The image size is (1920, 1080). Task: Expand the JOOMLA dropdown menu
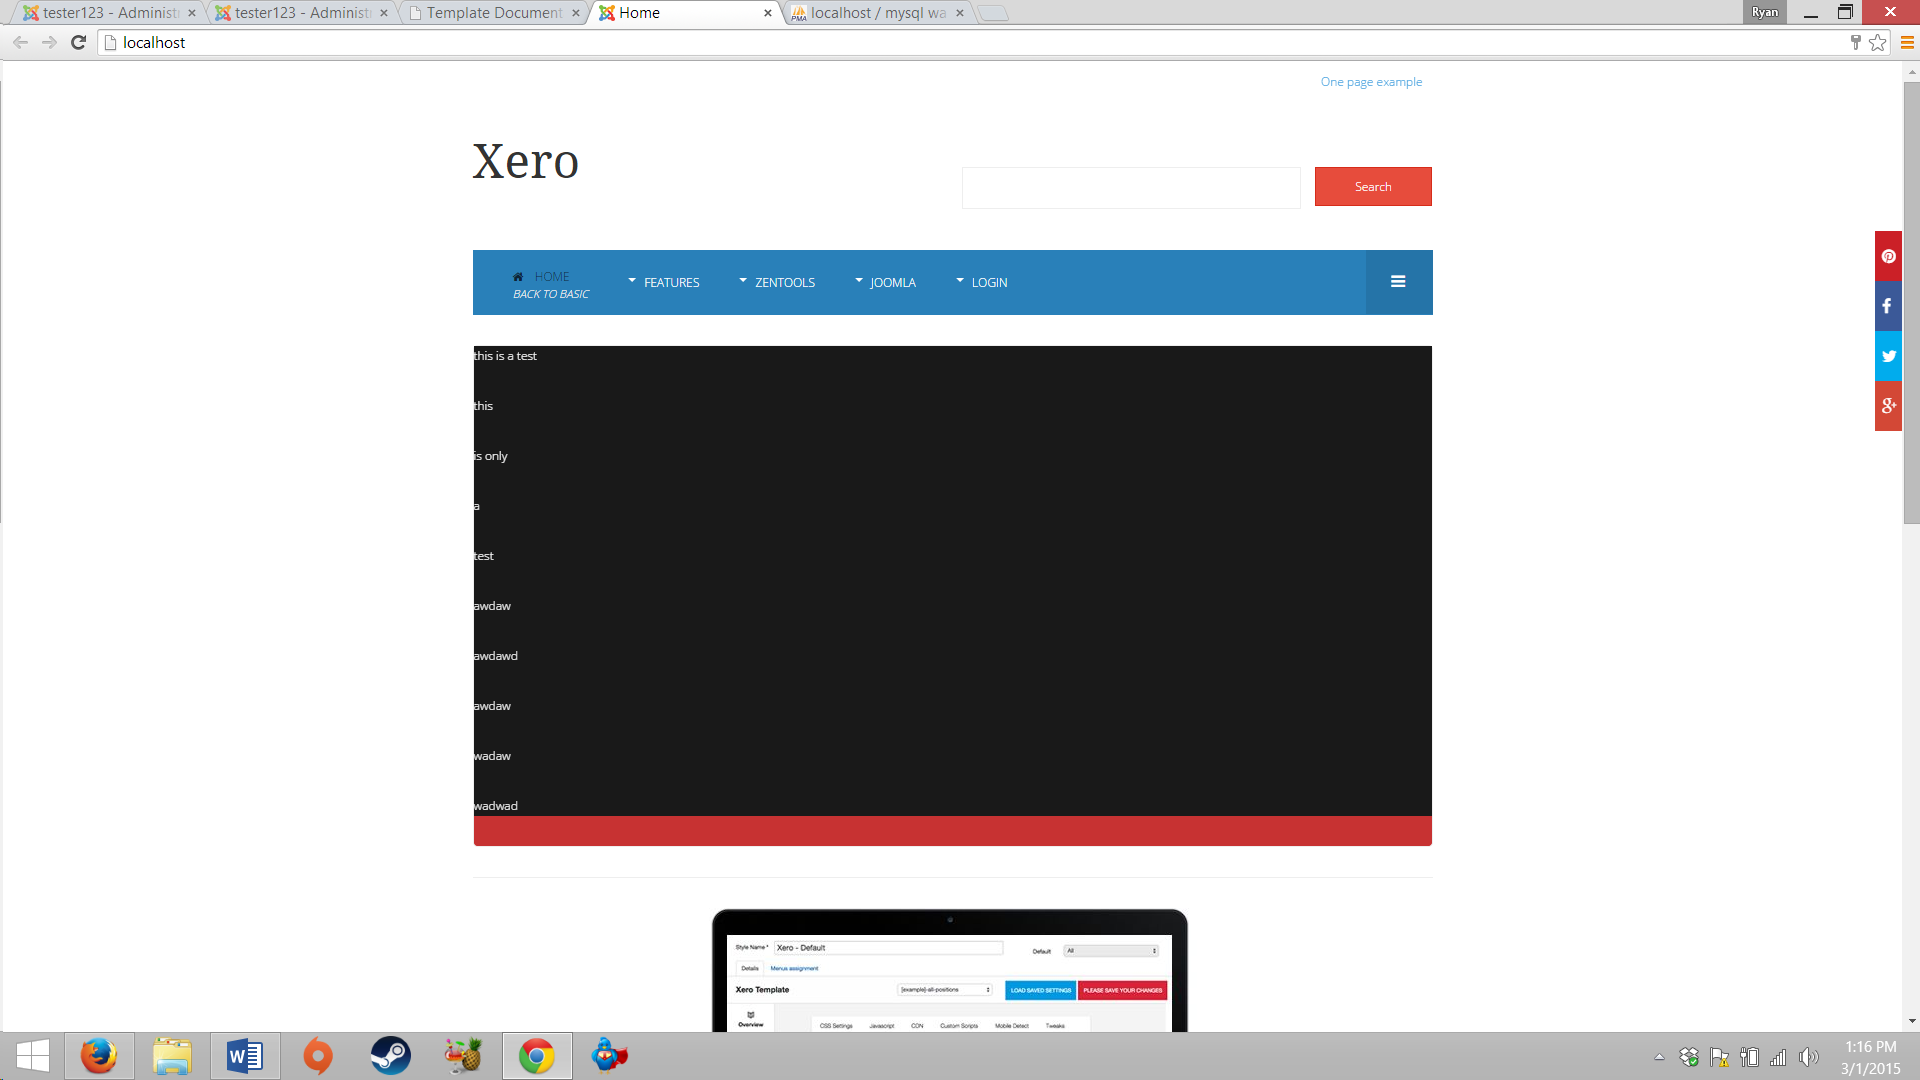click(886, 283)
